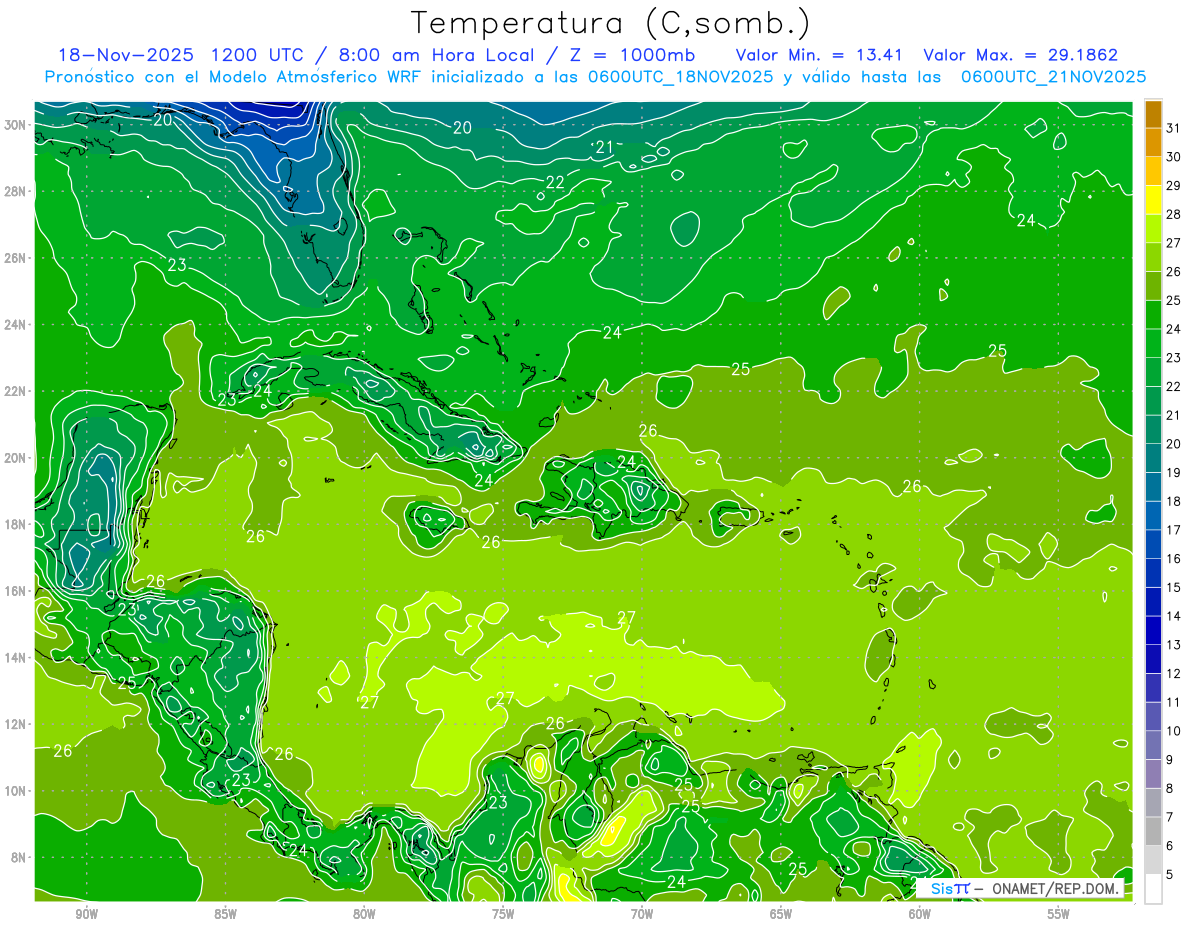The width and height of the screenshot is (1200, 927).
Task: Click the legend value '13'
Action: [x=1174, y=645]
